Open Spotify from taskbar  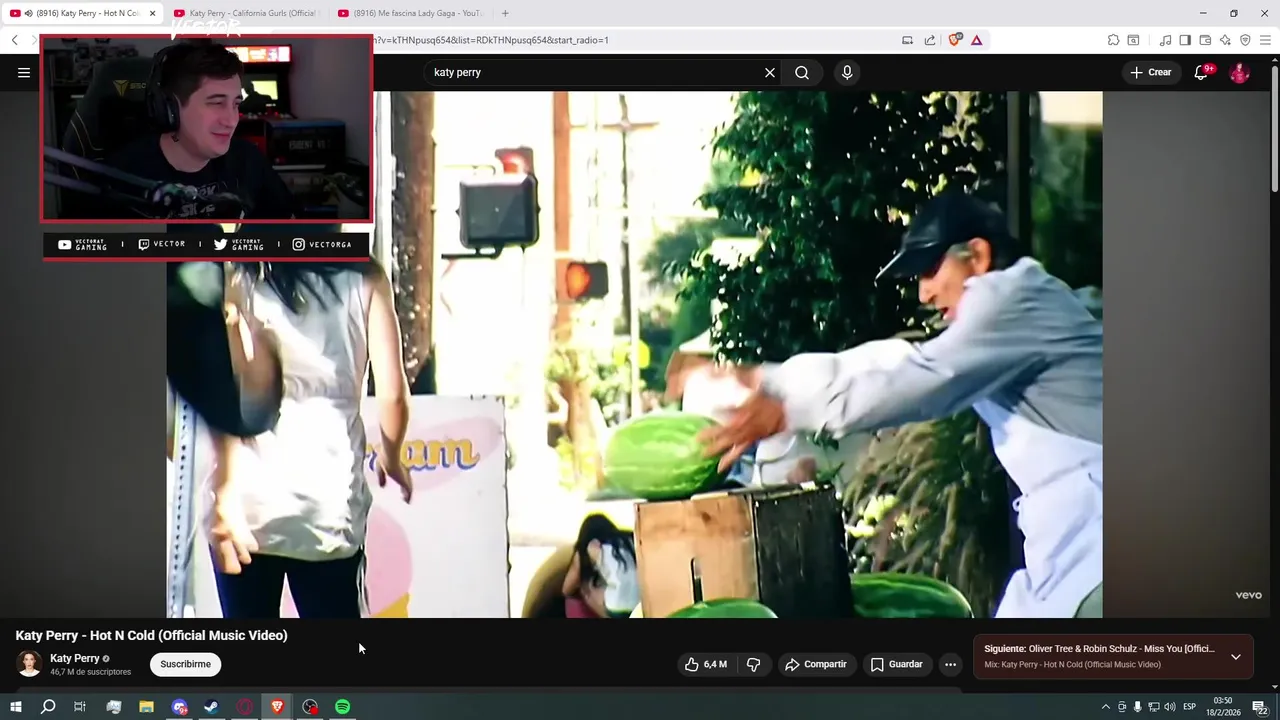(x=343, y=707)
